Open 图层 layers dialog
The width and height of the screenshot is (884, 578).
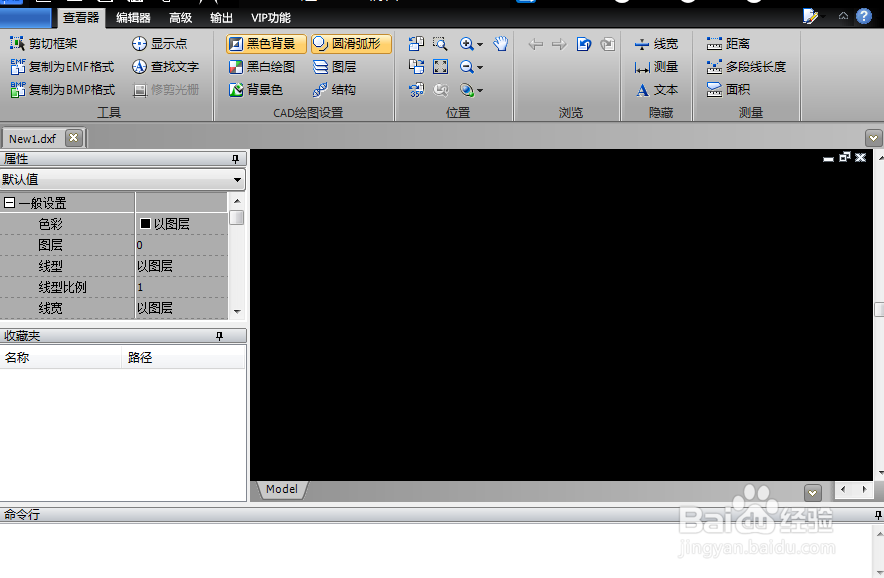[x=335, y=67]
